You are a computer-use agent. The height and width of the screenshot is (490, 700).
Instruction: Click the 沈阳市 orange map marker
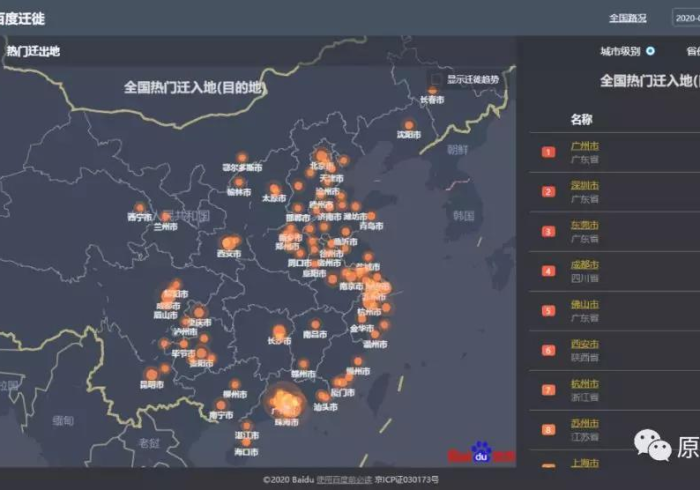(408, 125)
